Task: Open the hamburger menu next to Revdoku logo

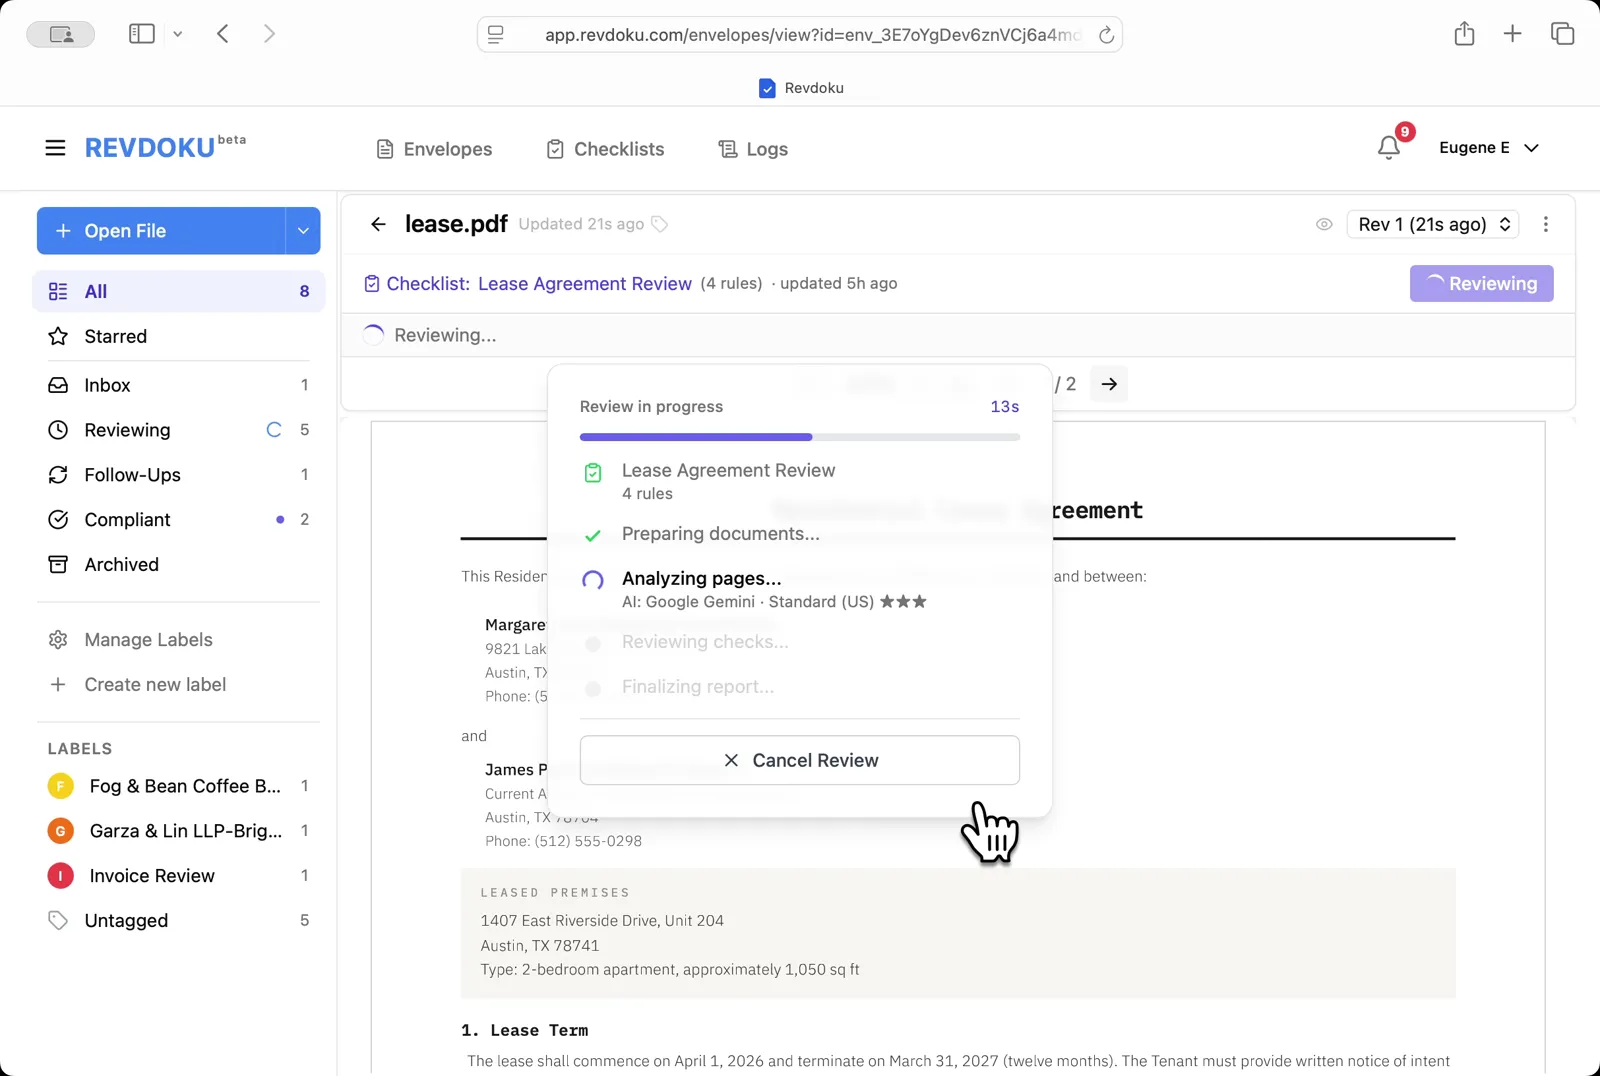Action: click(x=55, y=148)
